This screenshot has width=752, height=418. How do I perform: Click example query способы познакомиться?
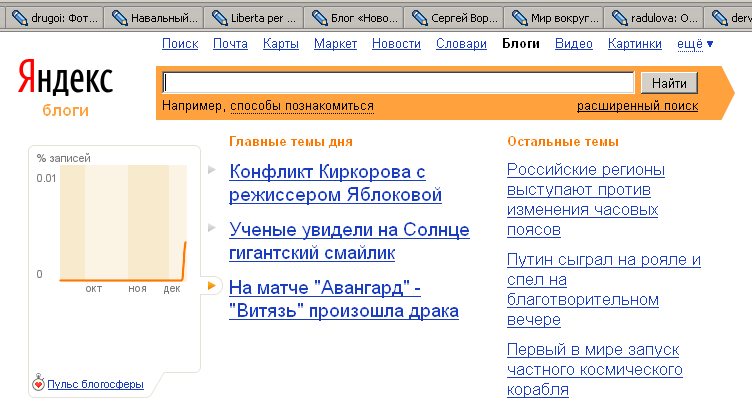(302, 105)
